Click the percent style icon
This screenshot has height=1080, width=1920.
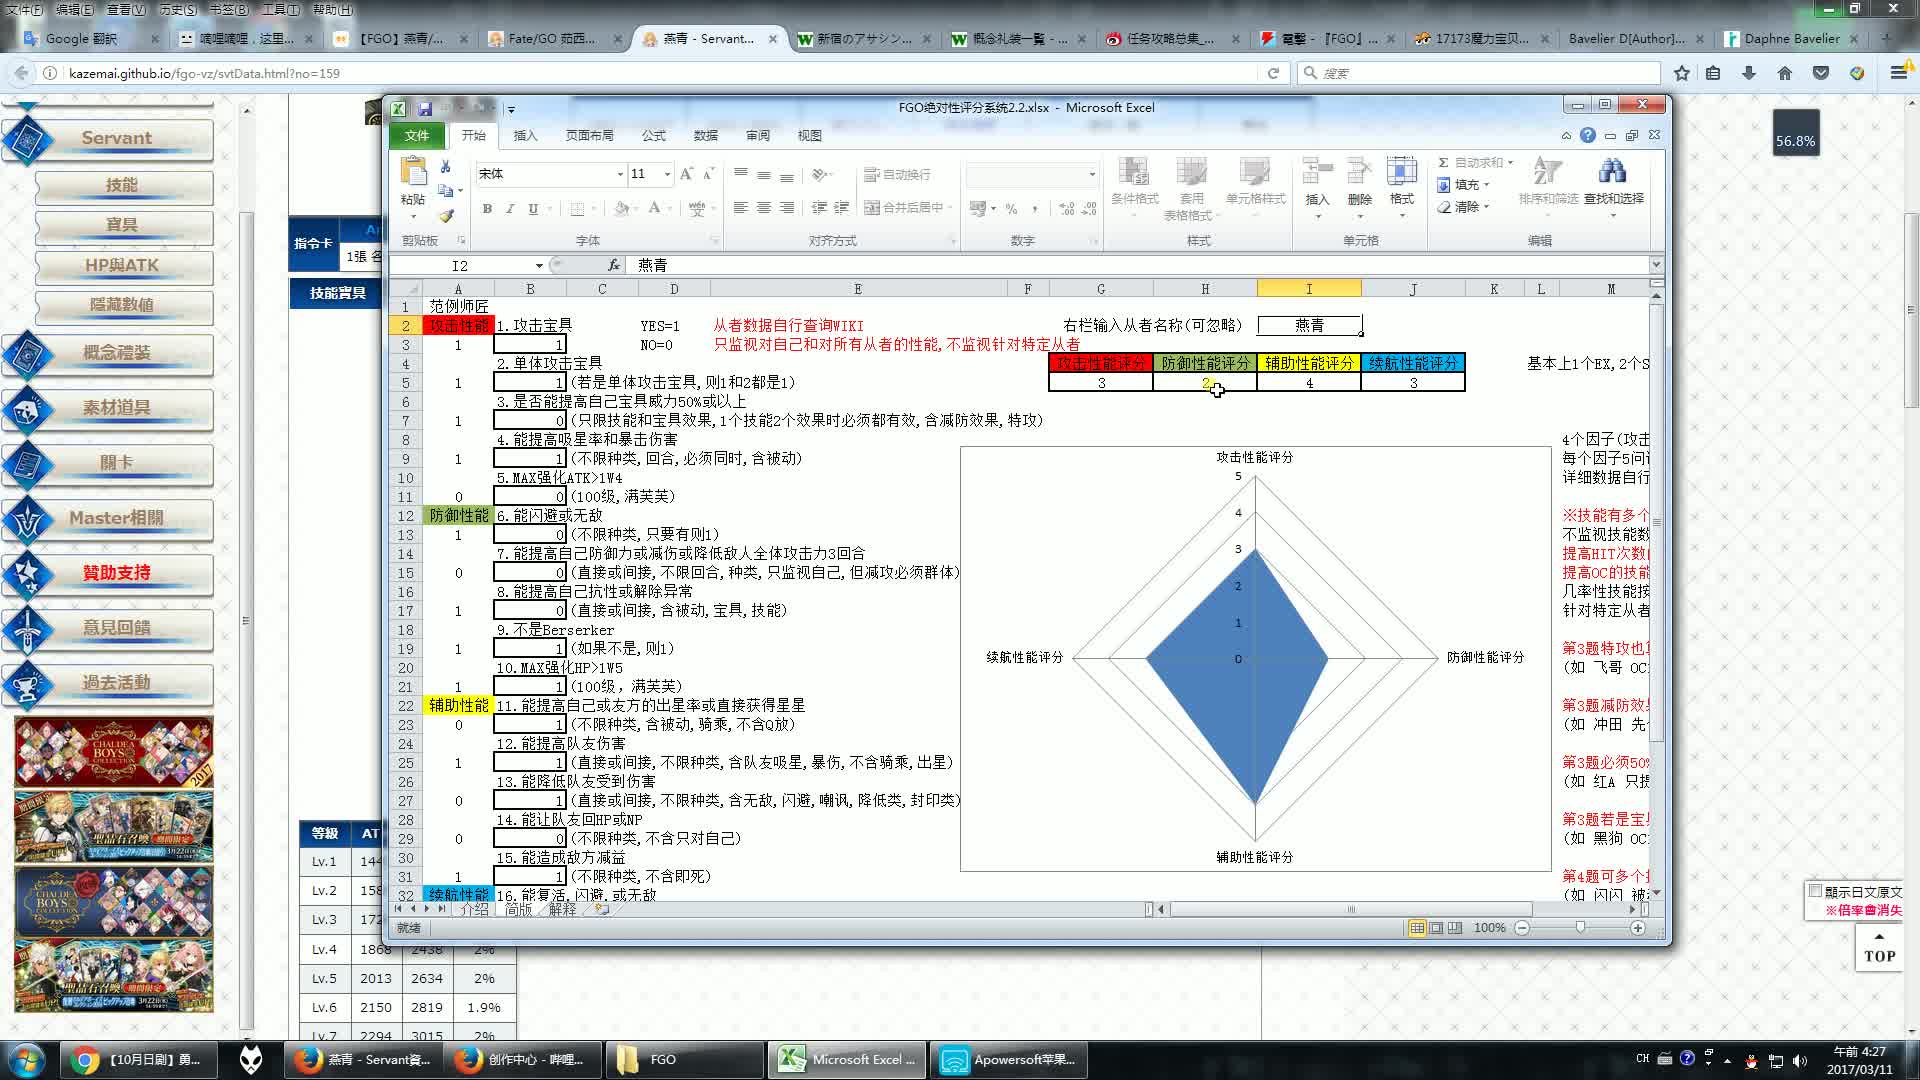point(1011,208)
